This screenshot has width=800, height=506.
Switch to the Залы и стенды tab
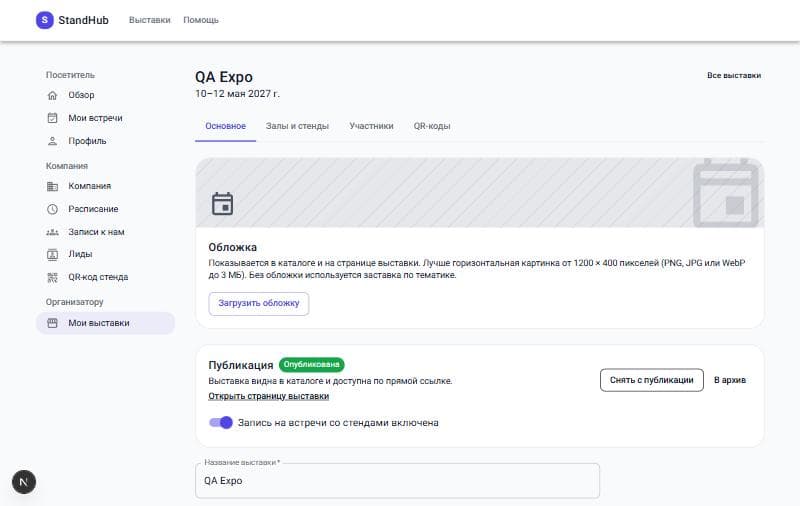[297, 126]
